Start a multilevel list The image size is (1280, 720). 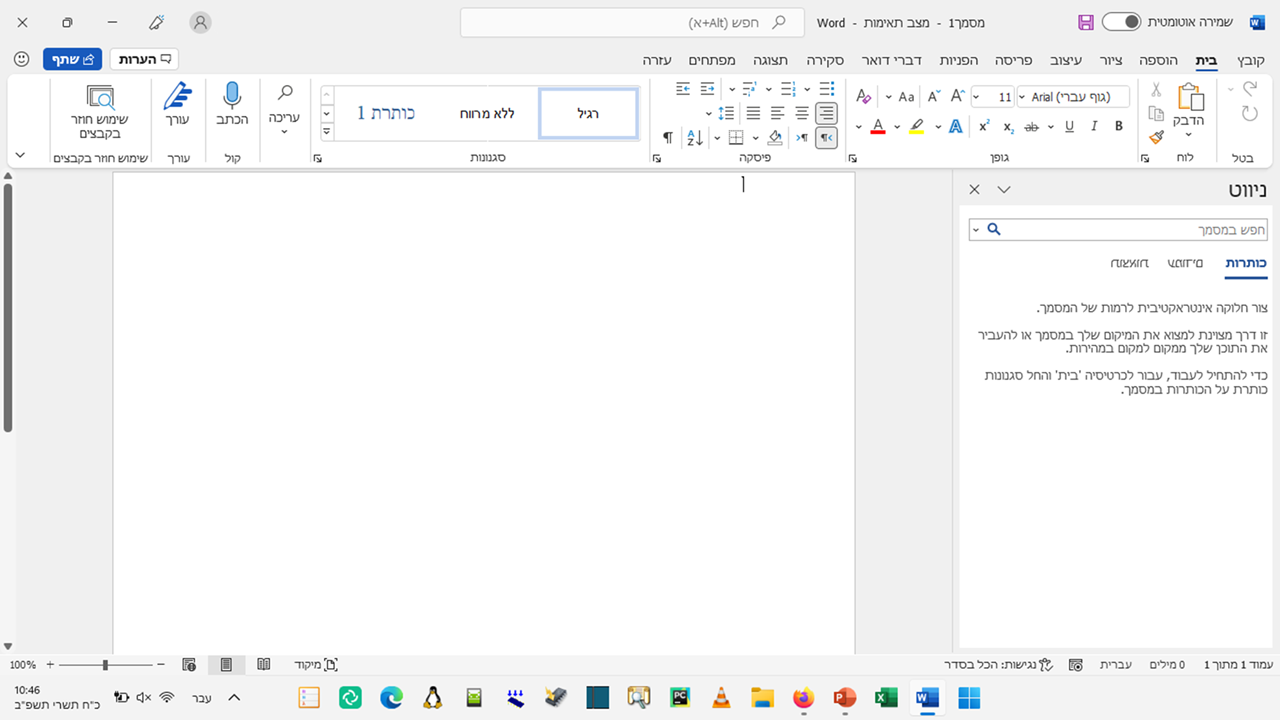(x=749, y=89)
